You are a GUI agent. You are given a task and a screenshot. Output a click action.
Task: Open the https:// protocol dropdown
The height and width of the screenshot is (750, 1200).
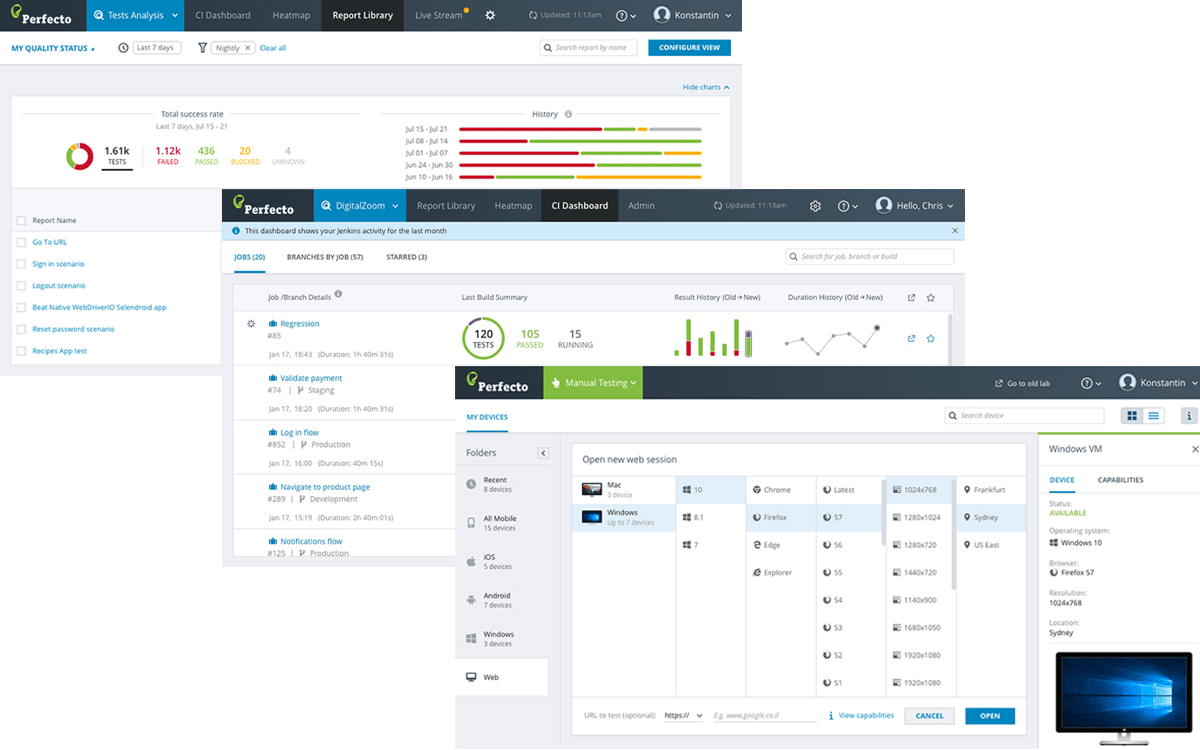point(684,716)
